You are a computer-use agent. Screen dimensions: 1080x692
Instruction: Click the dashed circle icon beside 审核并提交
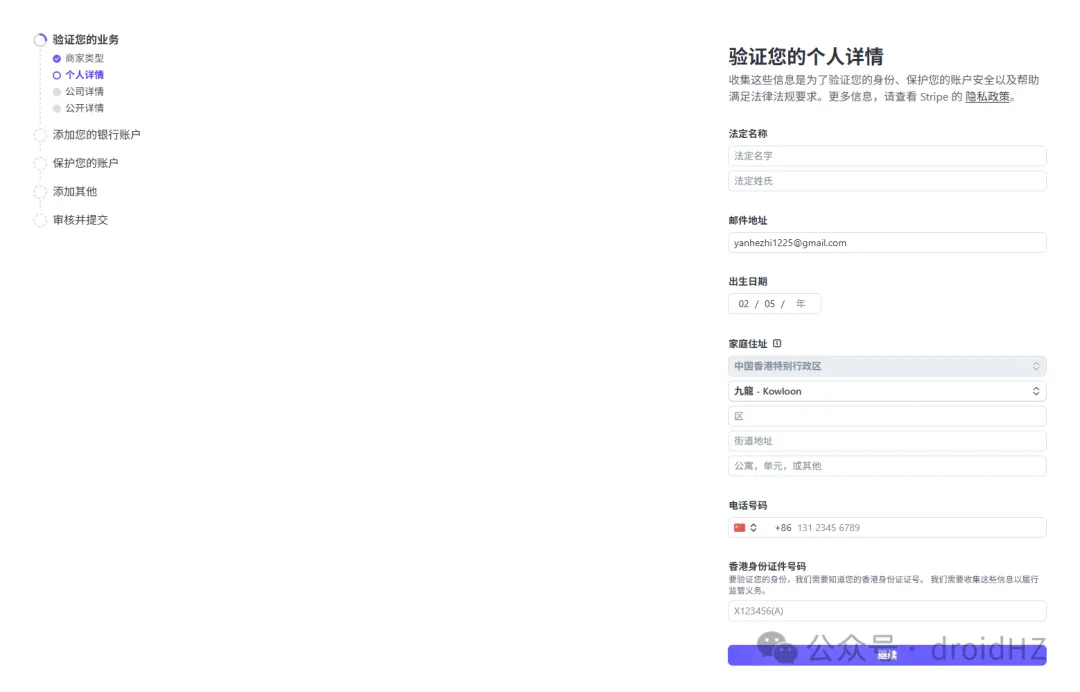[40, 220]
